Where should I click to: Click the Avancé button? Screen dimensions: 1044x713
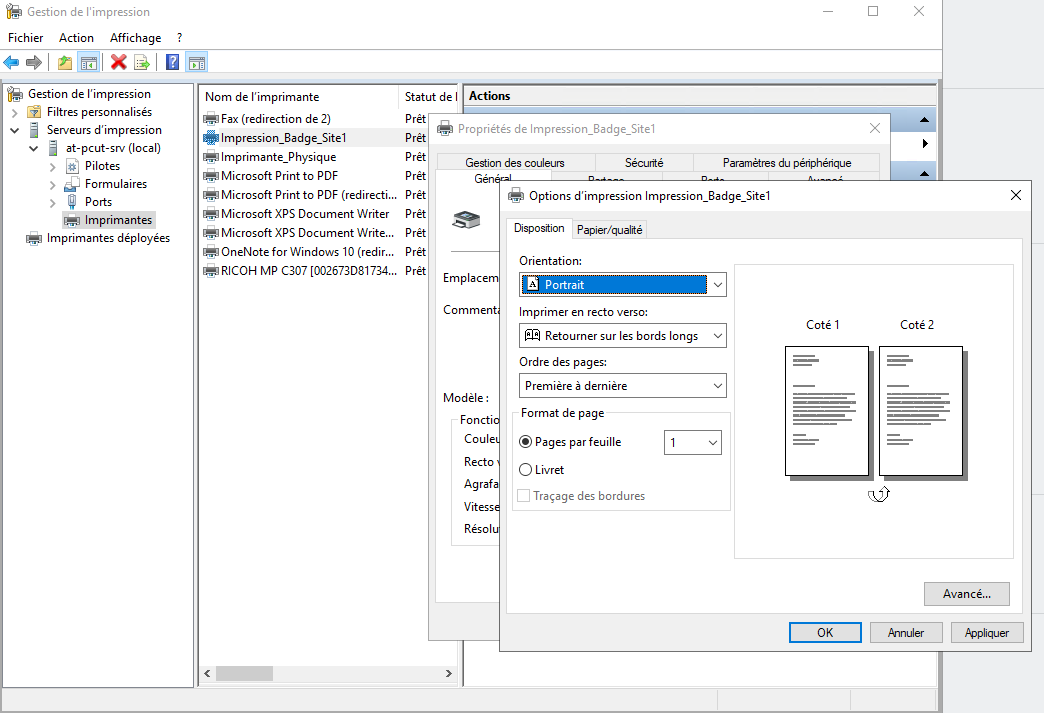966,593
